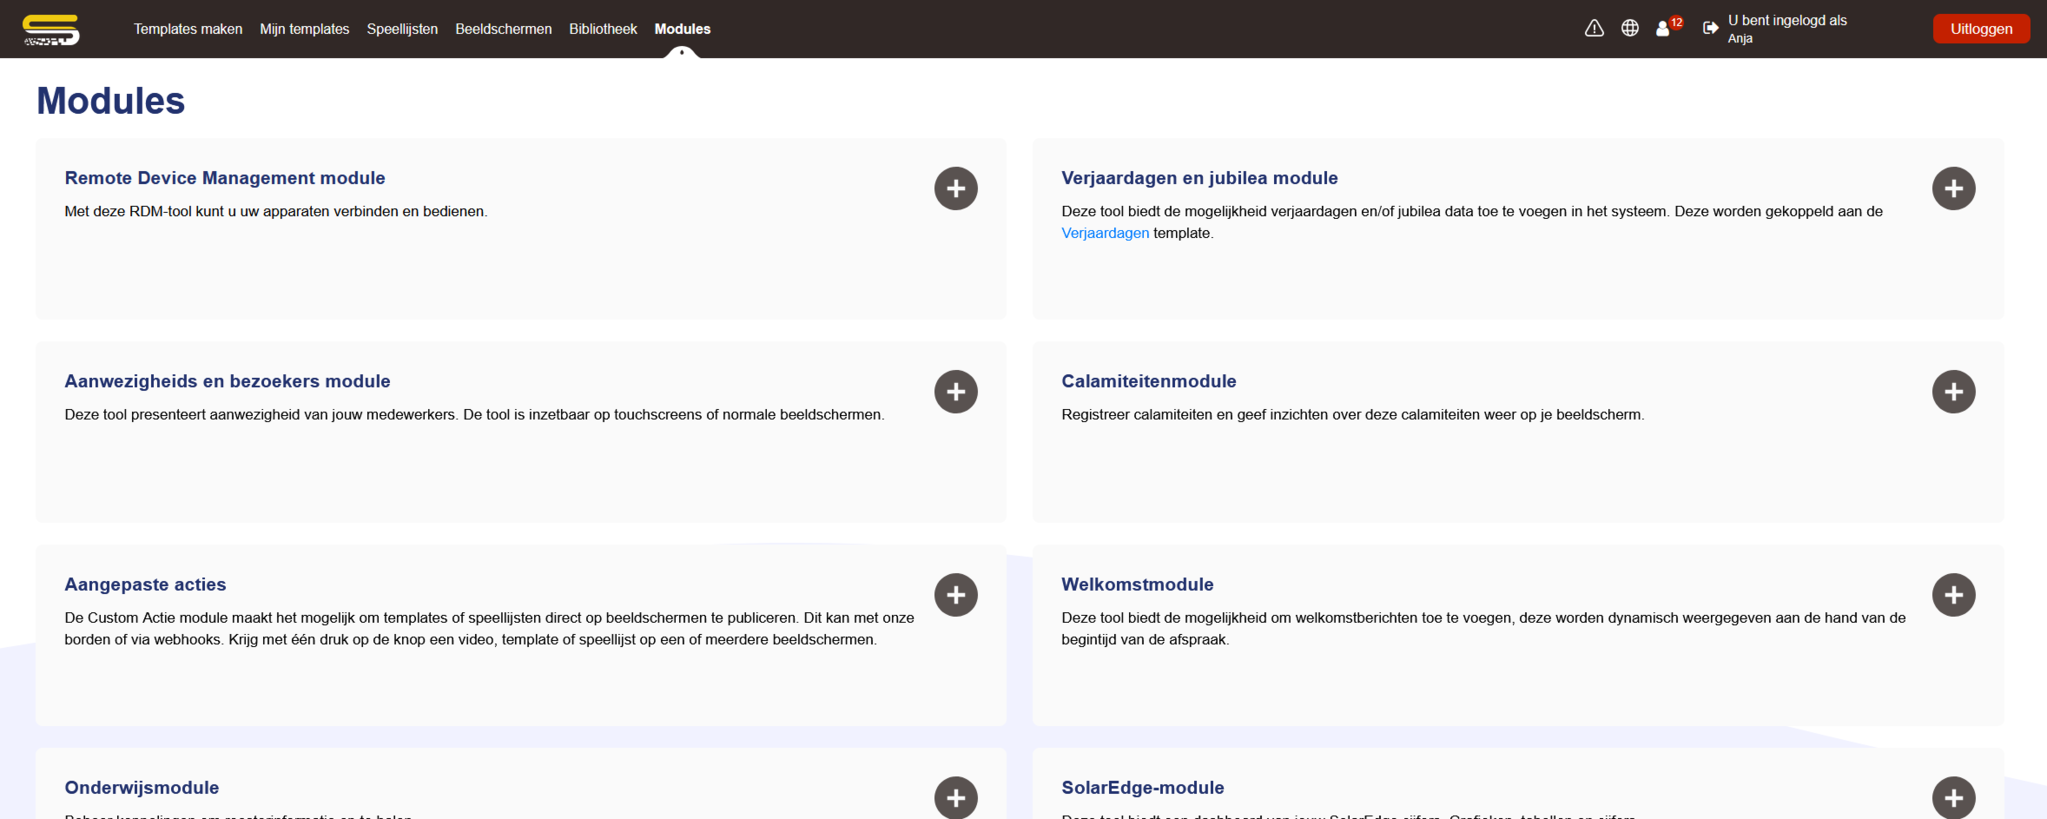
Task: Go to Templates maken menu
Action: click(x=188, y=29)
